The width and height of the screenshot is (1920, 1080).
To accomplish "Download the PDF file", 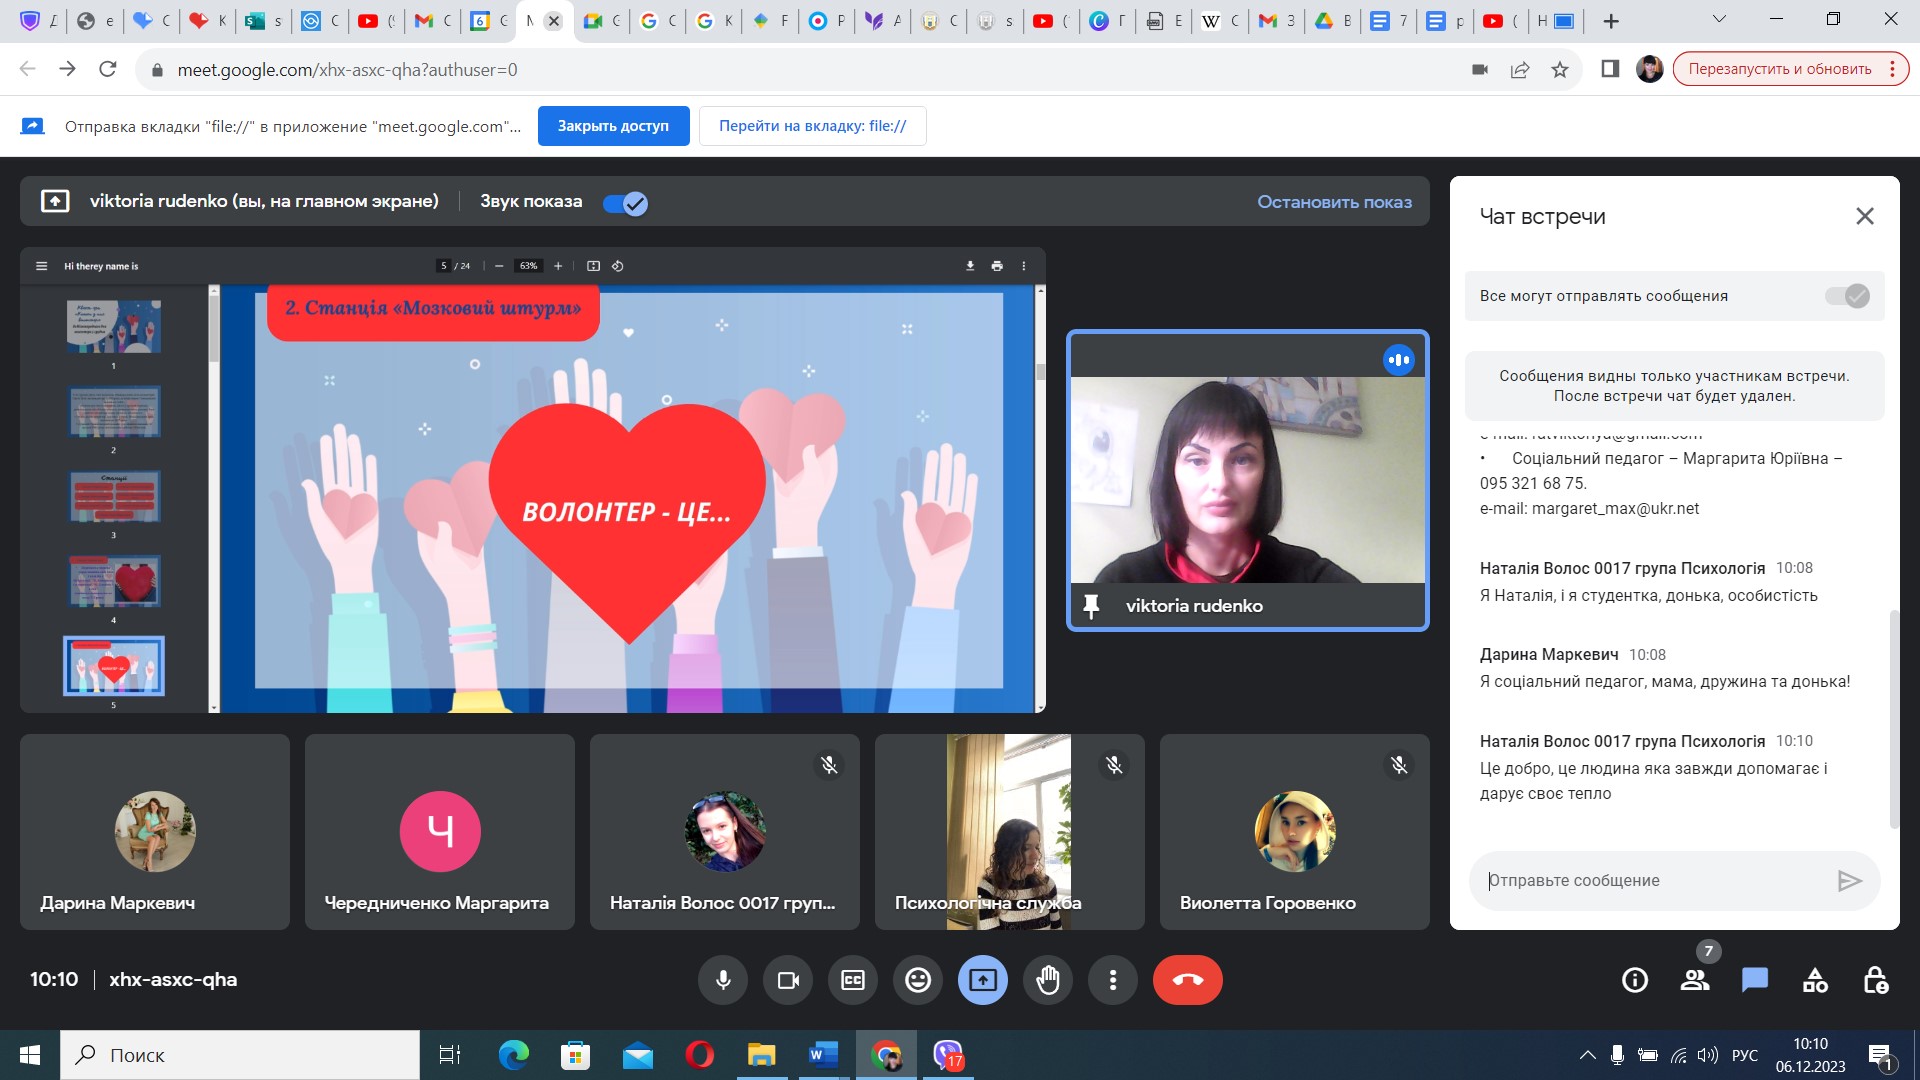I will pos(970,266).
